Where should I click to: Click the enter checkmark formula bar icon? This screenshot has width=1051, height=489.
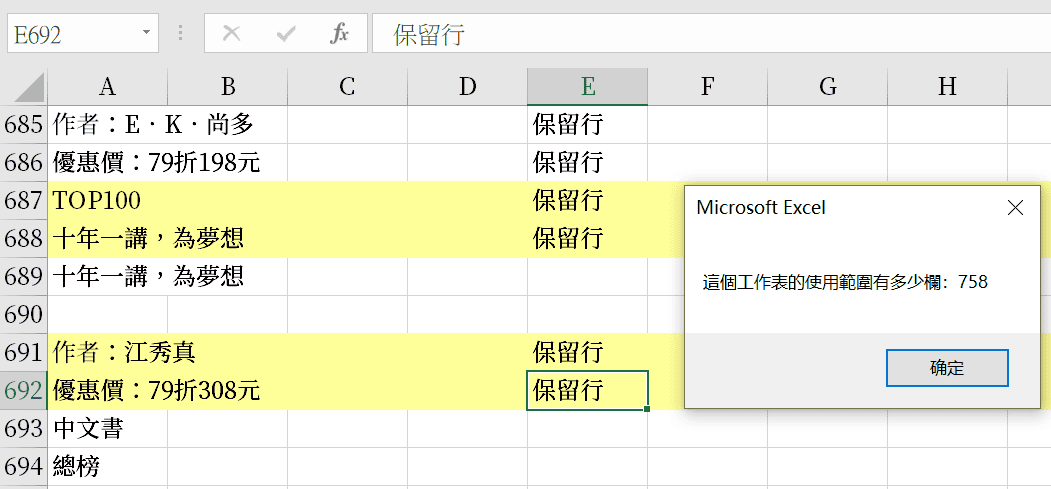286,33
